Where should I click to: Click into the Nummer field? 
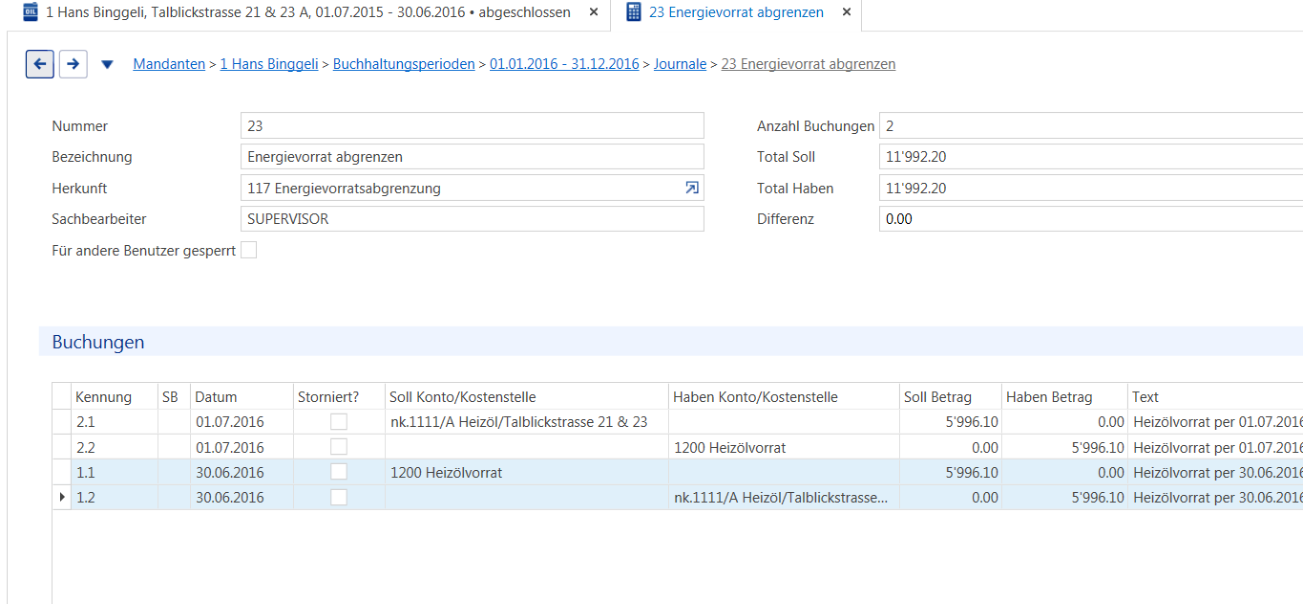click(472, 126)
